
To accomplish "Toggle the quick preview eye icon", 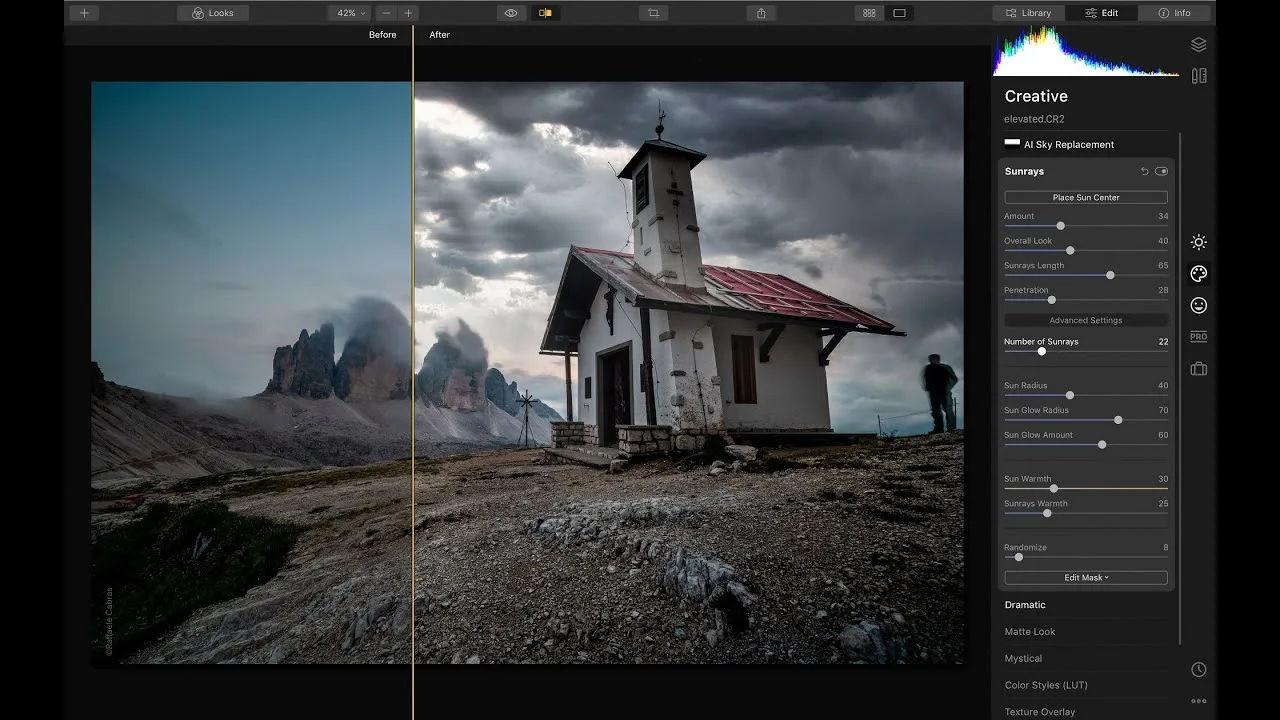I will [511, 13].
